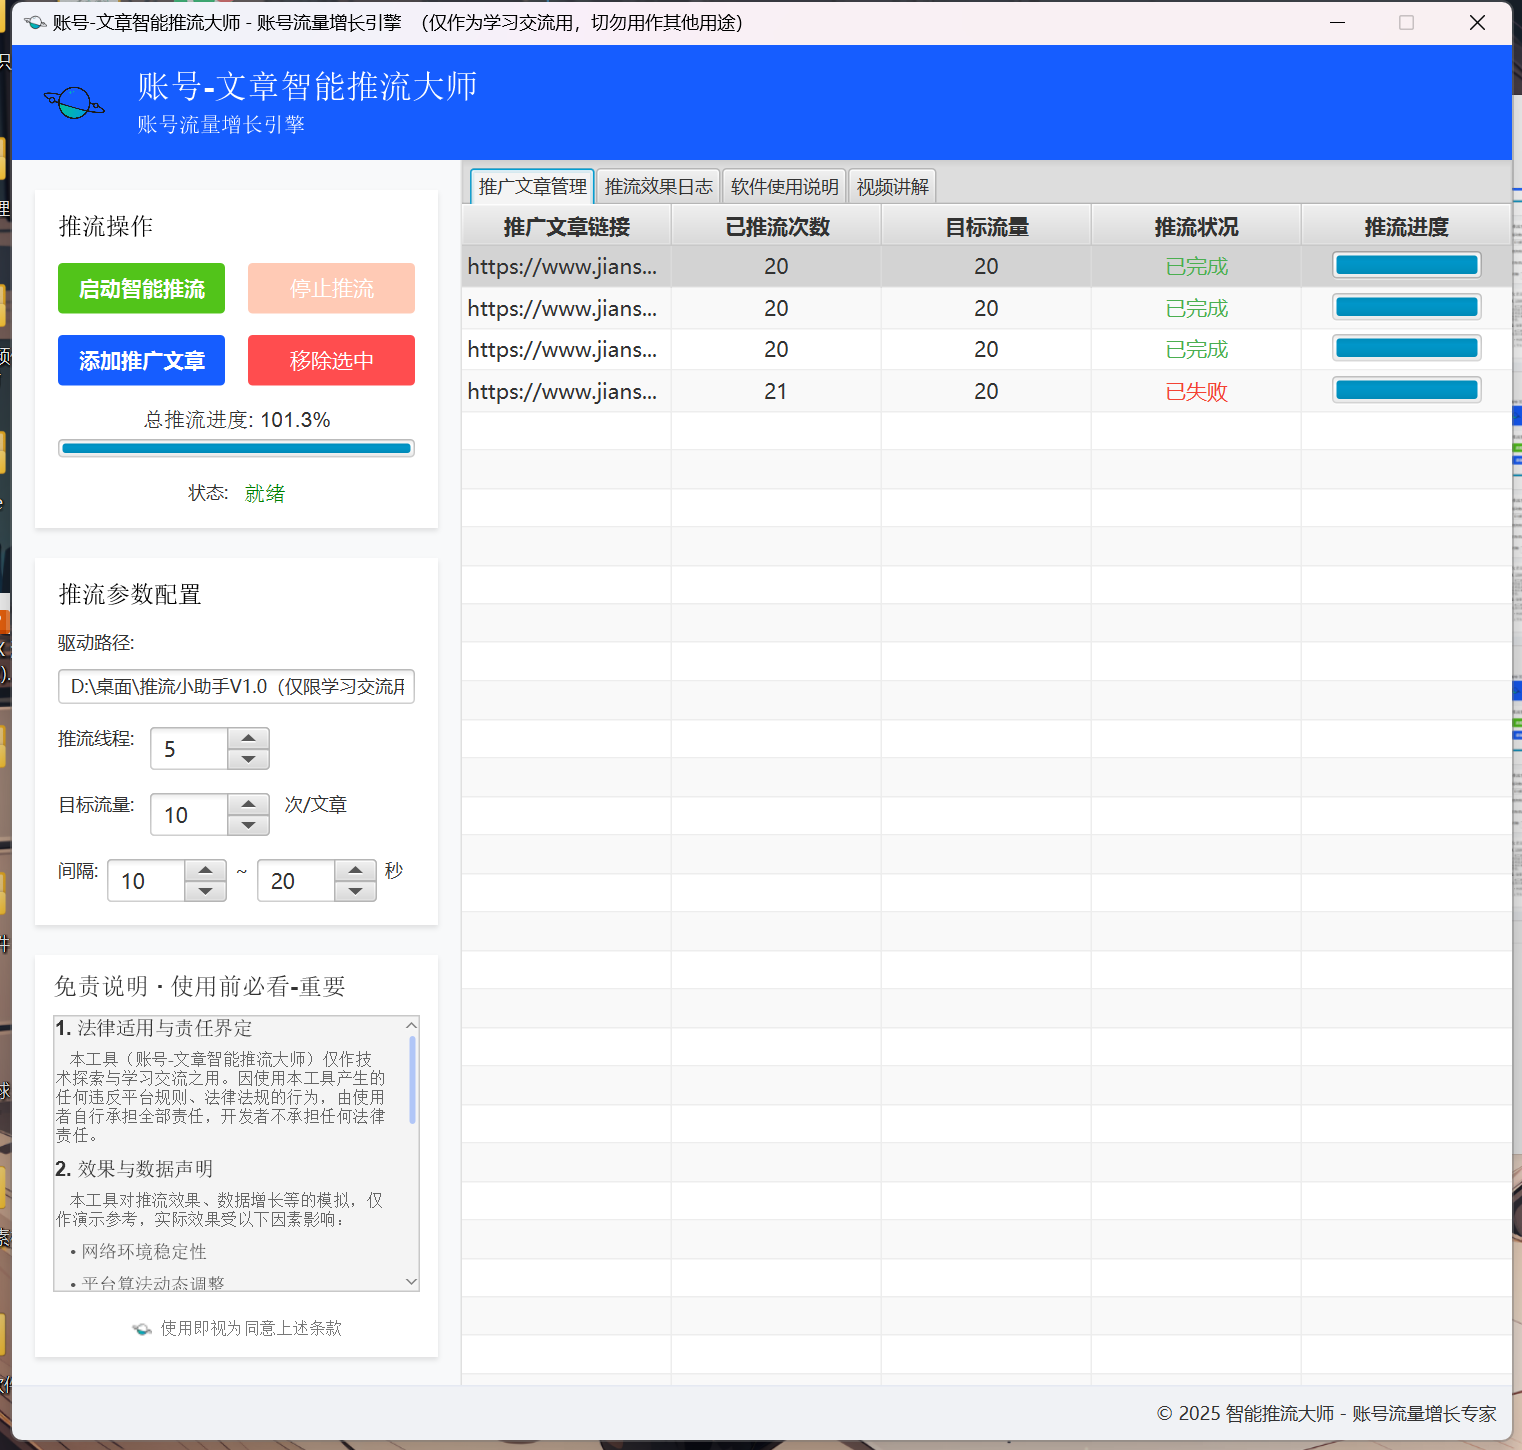Click the 驱动路径 file path field

[236, 687]
